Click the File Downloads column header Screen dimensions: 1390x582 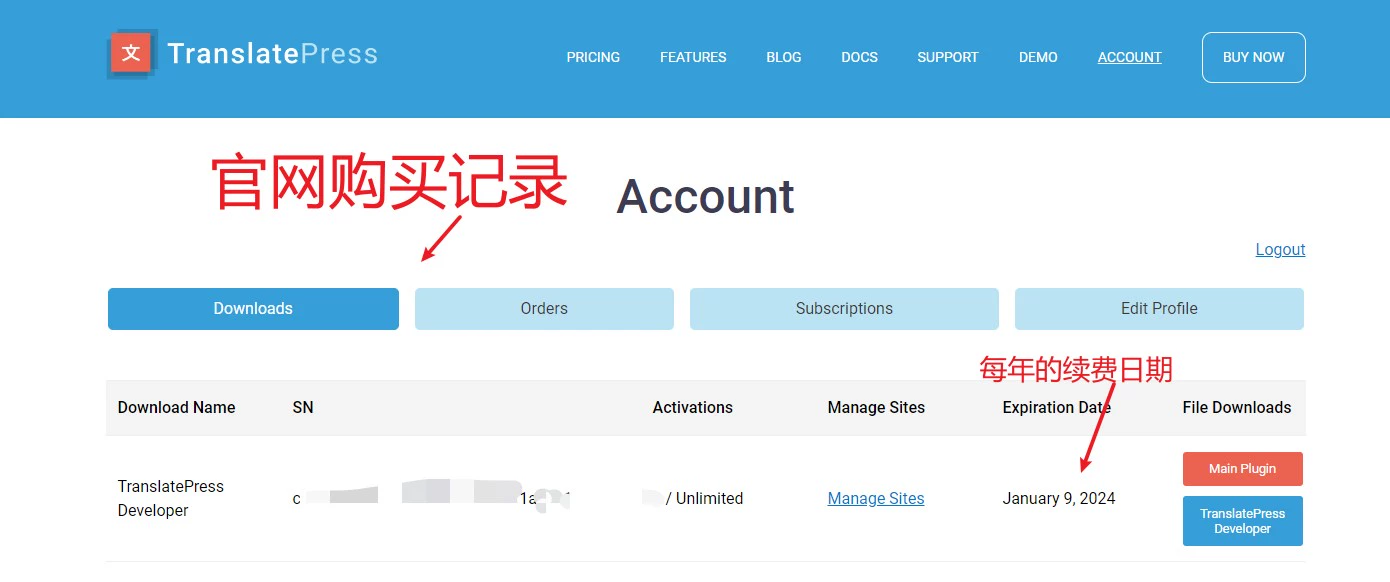[1237, 407]
